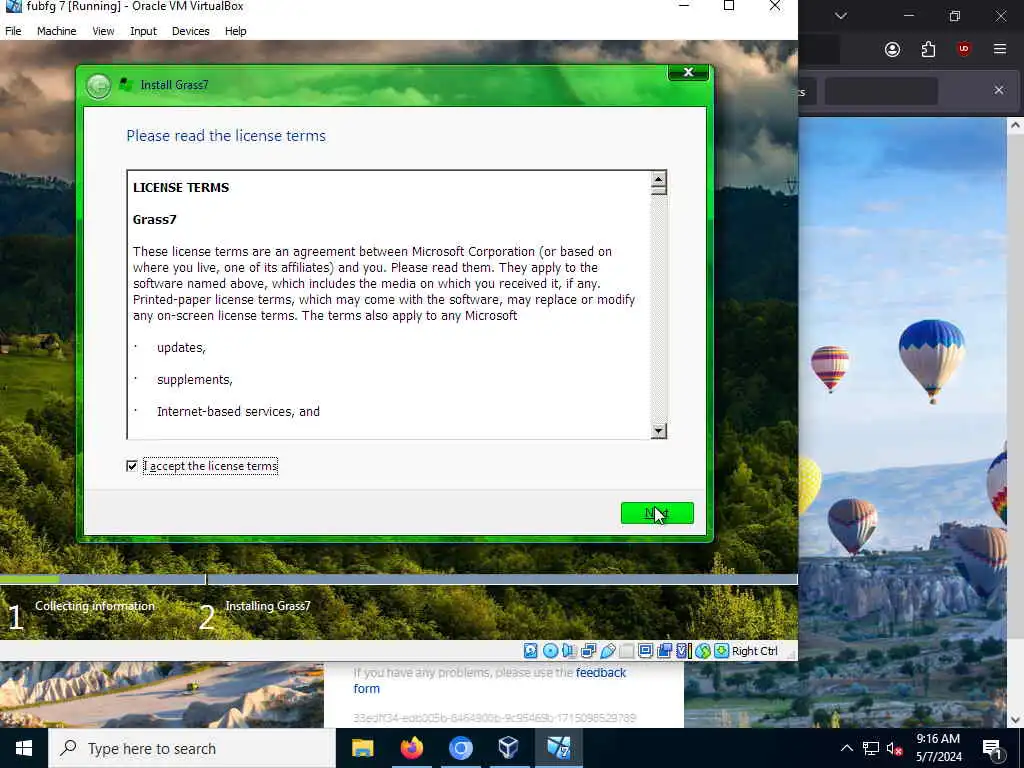The width and height of the screenshot is (1024, 768).
Task: Click the shared folders icon in VirtualBox status bar
Action: pyautogui.click(x=627, y=650)
